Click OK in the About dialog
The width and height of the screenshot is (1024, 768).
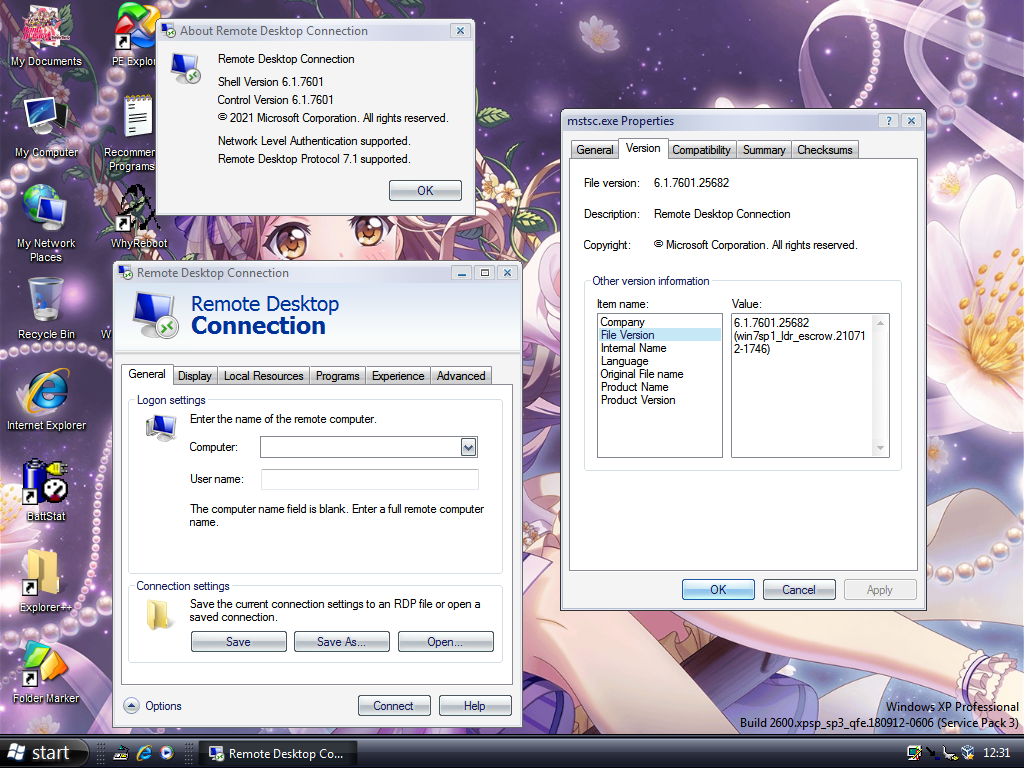(425, 191)
